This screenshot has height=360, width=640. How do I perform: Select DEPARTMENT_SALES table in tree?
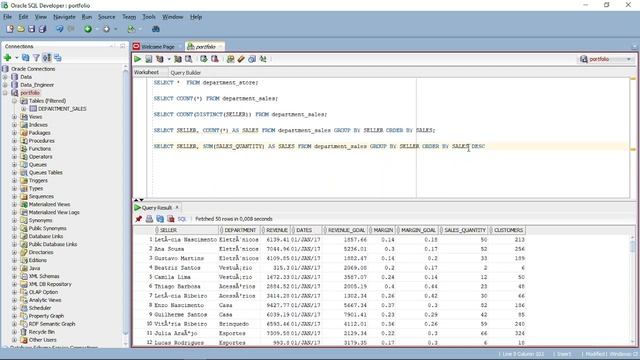point(62,109)
